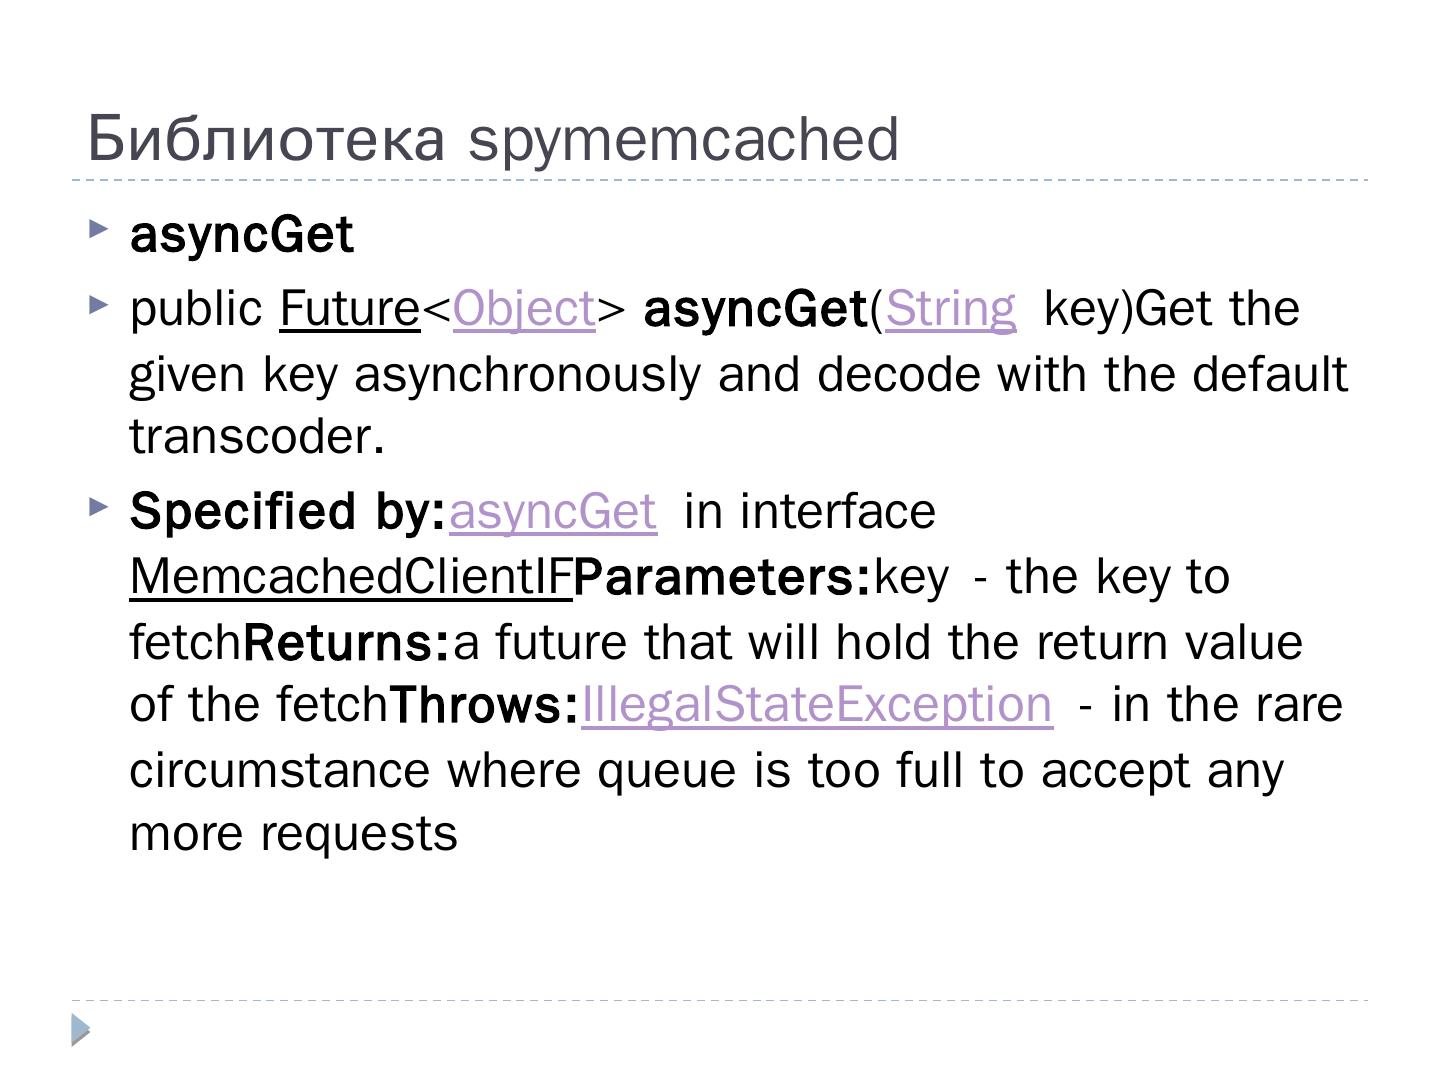This screenshot has height=1080, width=1440.
Task: Click the bold Parameters: label
Action: click(723, 578)
